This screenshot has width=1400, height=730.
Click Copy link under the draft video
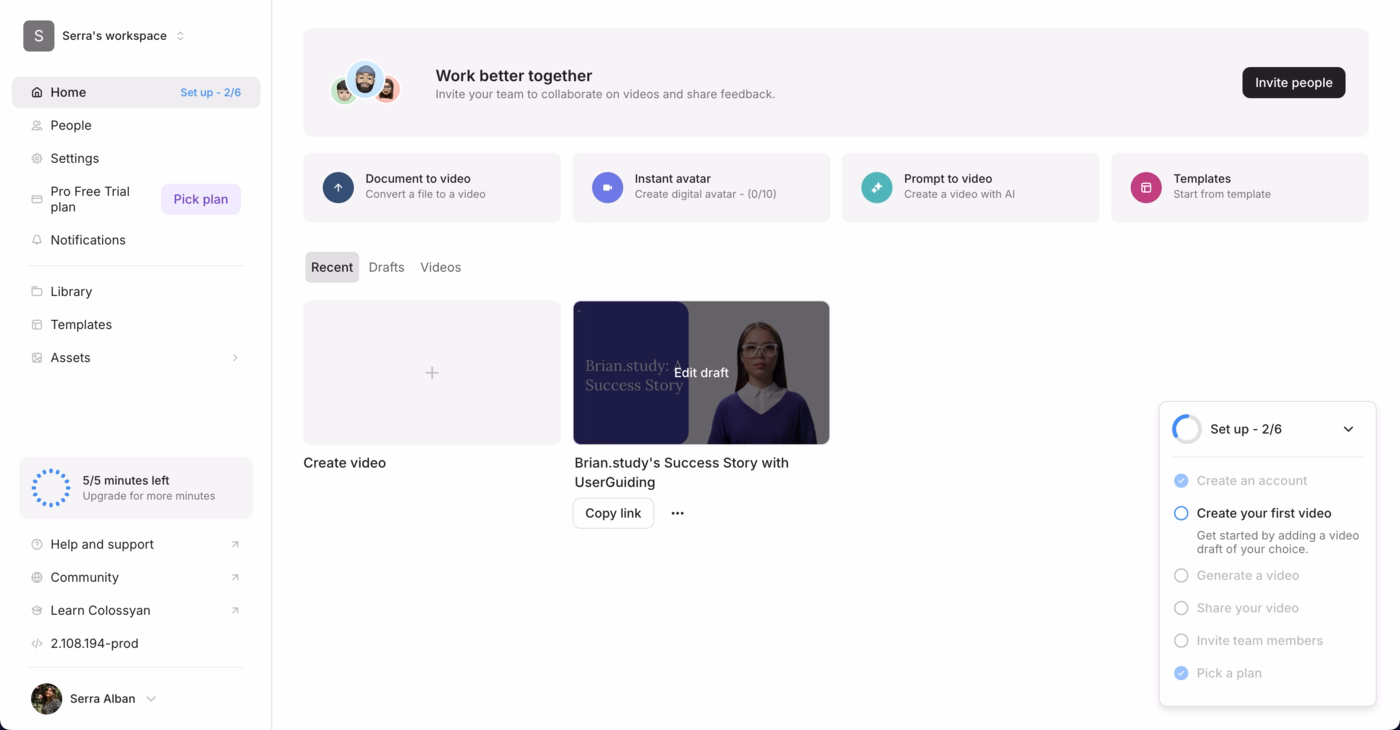[x=613, y=513]
